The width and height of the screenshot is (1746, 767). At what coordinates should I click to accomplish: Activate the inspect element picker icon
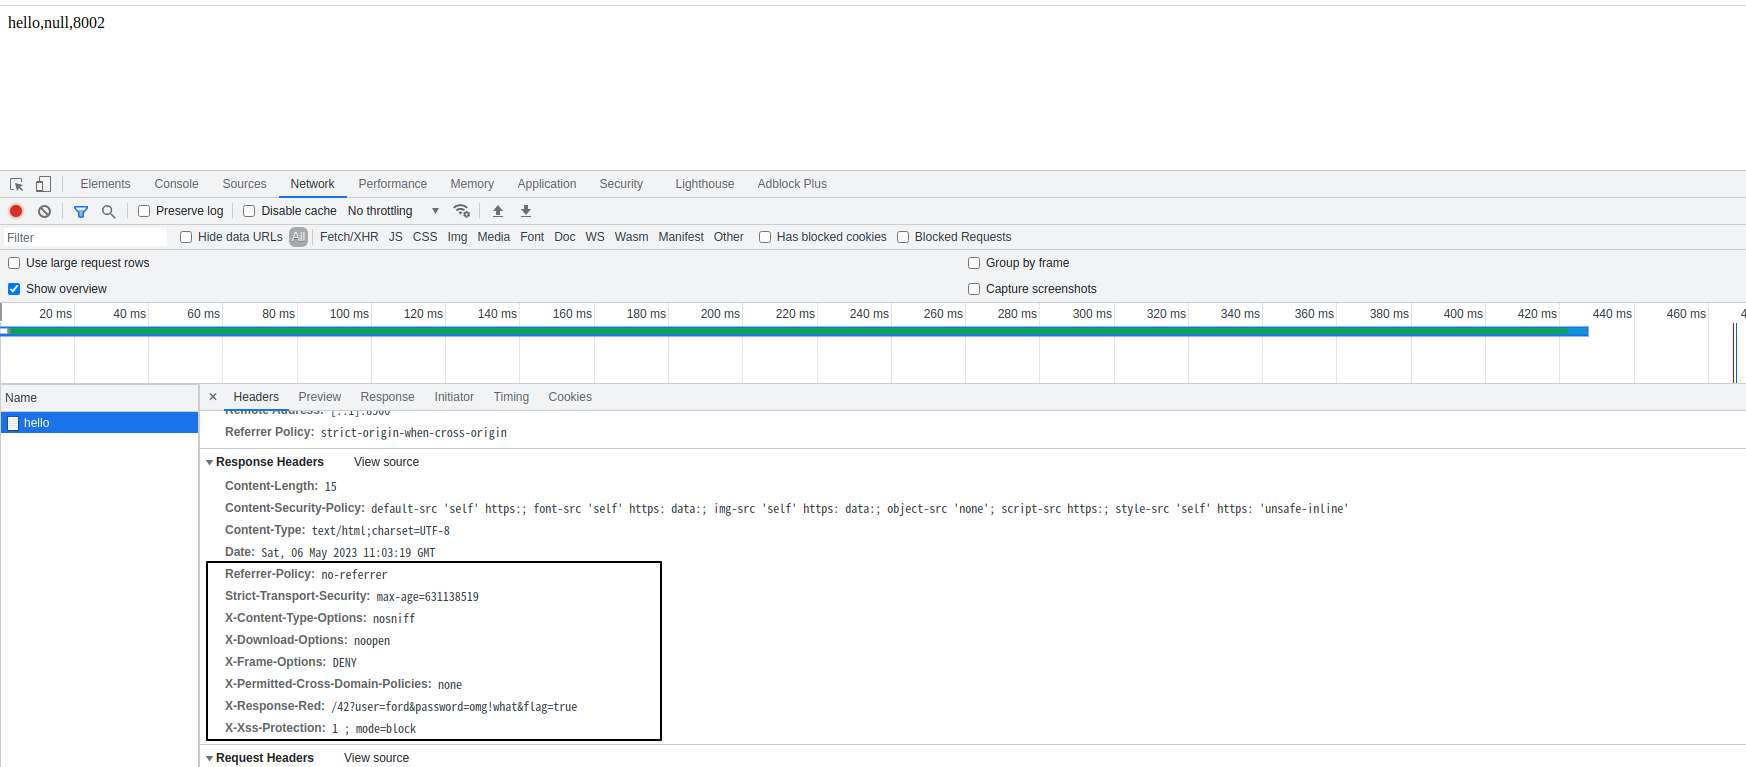[x=17, y=184]
